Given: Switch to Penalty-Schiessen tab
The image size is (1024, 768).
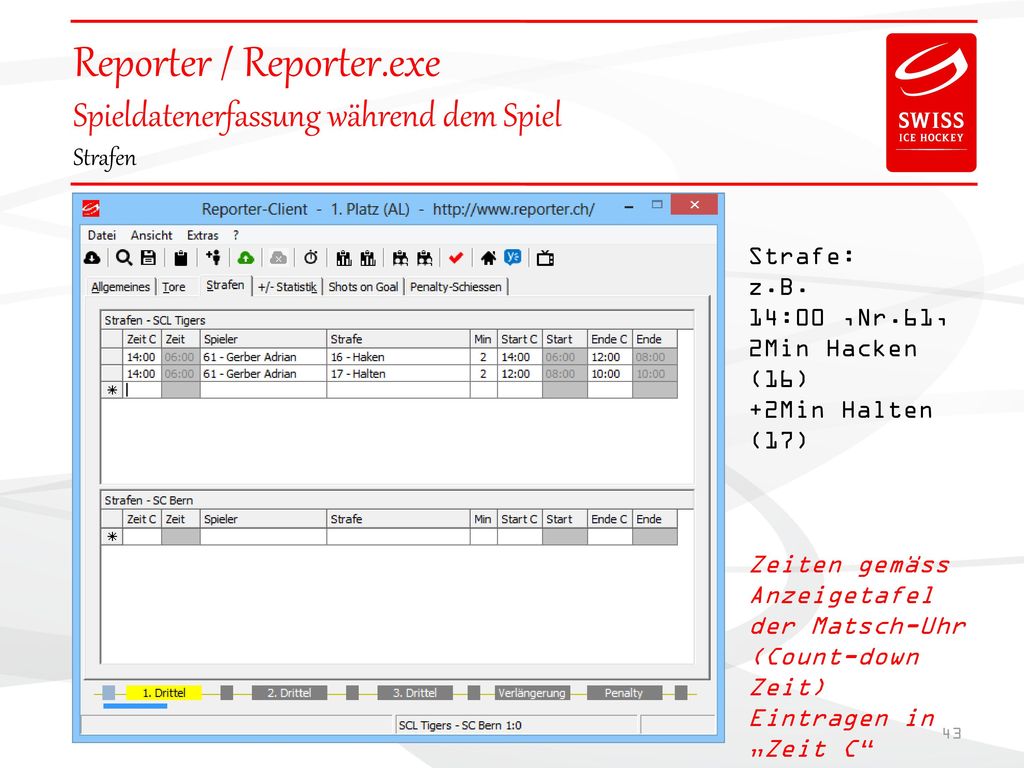Looking at the screenshot, I should (456, 287).
